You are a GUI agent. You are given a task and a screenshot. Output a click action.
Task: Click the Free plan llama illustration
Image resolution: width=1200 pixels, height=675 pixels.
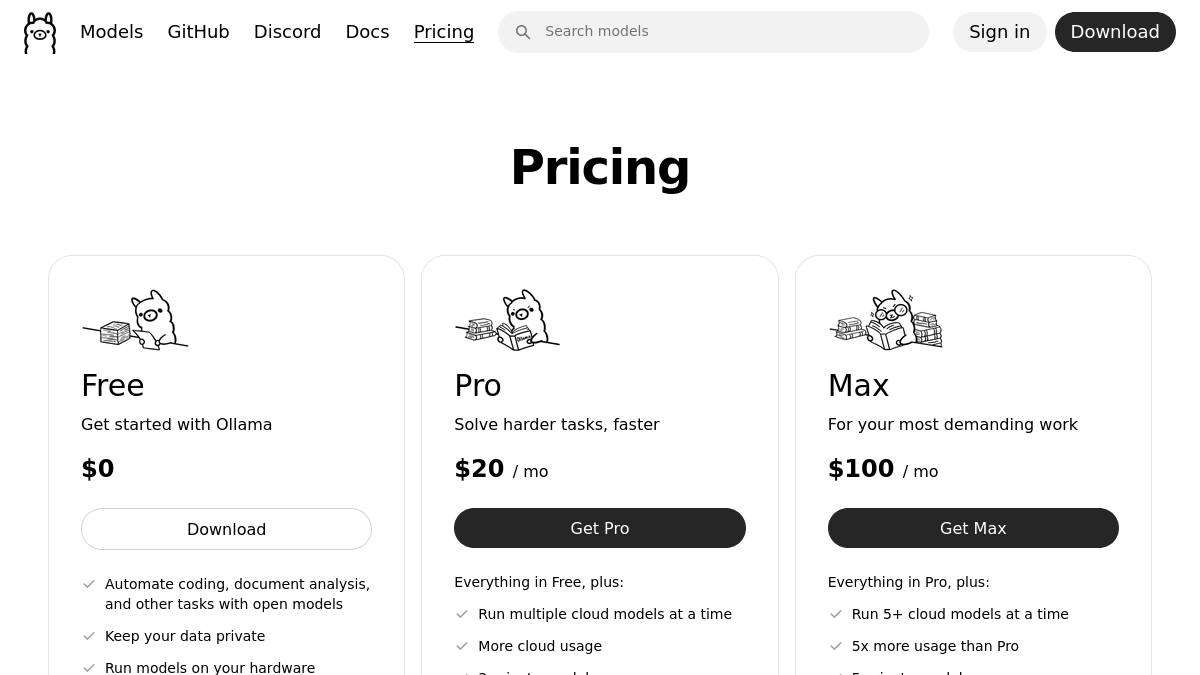[136, 320]
